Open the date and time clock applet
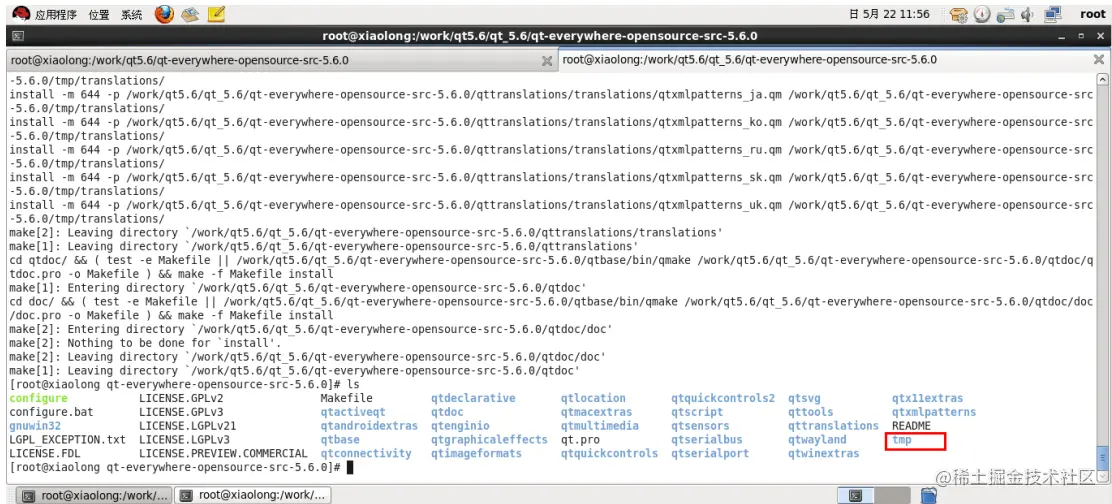This screenshot has width=1112, height=504. click(889, 14)
